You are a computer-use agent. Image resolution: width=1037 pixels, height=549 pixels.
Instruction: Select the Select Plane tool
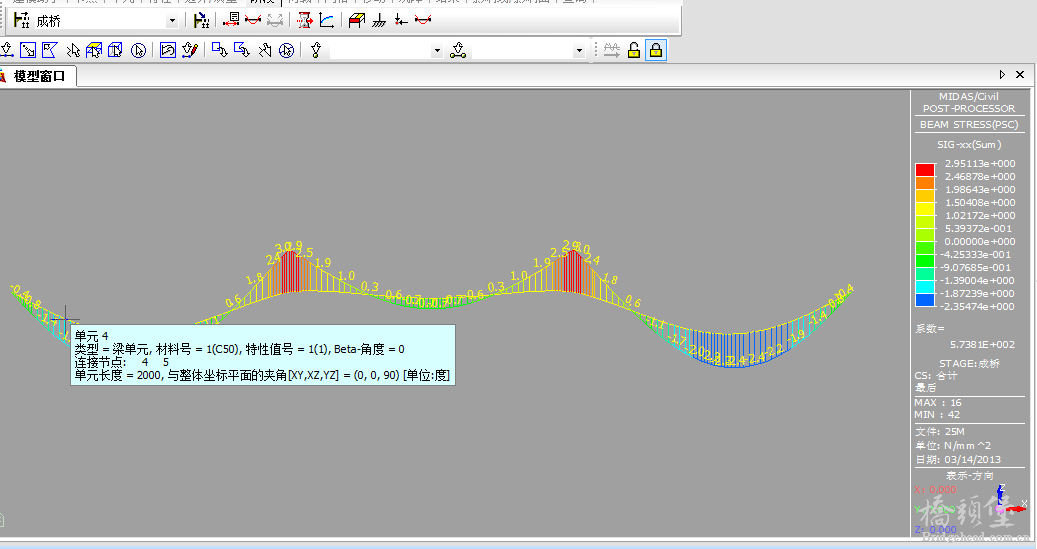tap(94, 50)
